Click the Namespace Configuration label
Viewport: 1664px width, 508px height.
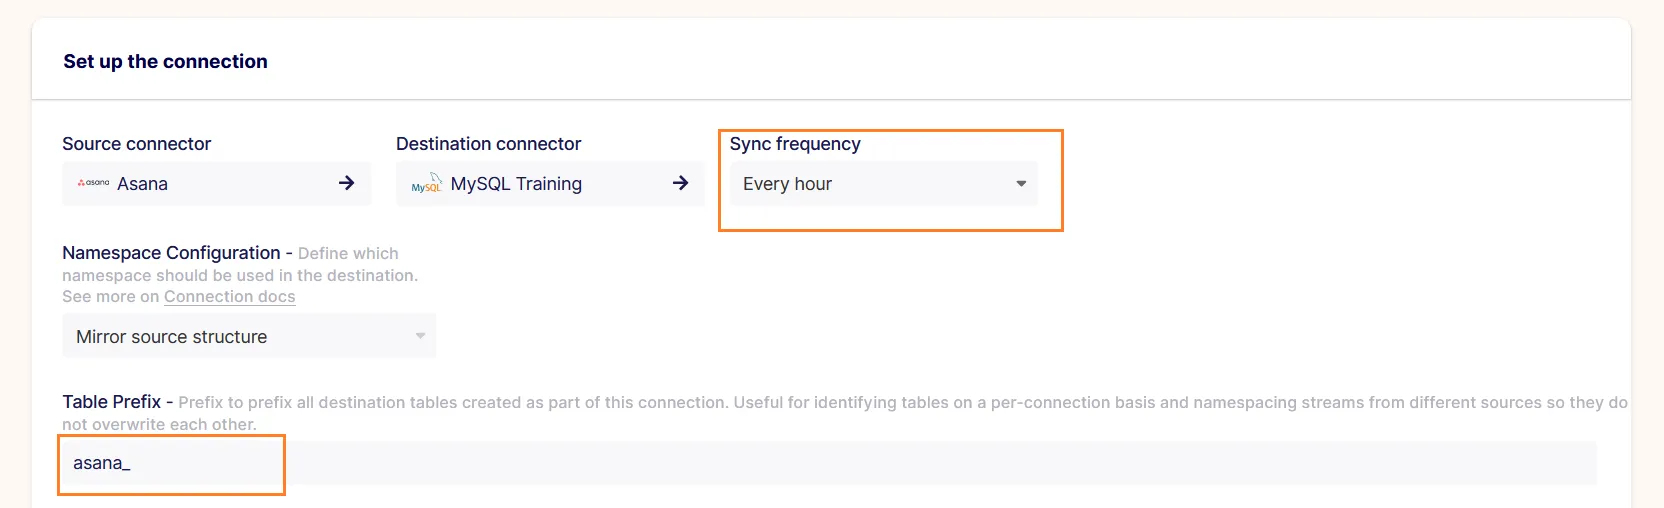(171, 253)
